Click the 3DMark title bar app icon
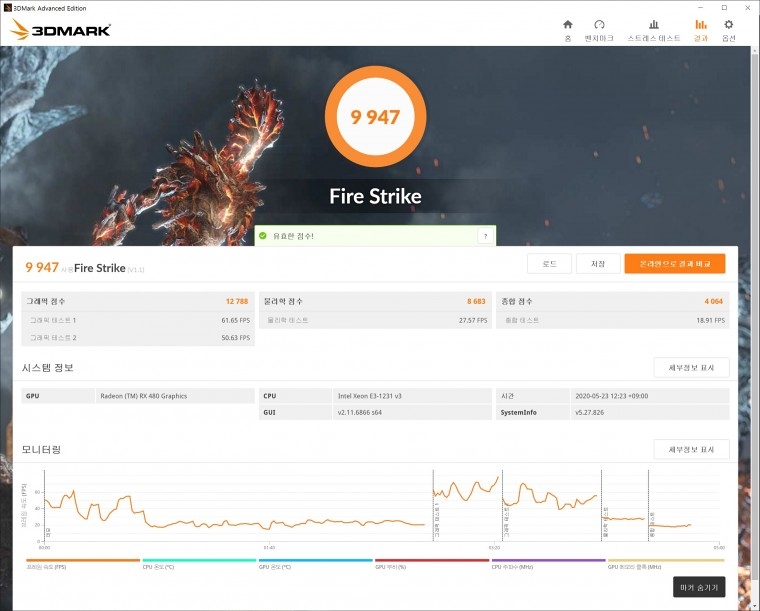The image size is (760, 611). (x=7, y=8)
